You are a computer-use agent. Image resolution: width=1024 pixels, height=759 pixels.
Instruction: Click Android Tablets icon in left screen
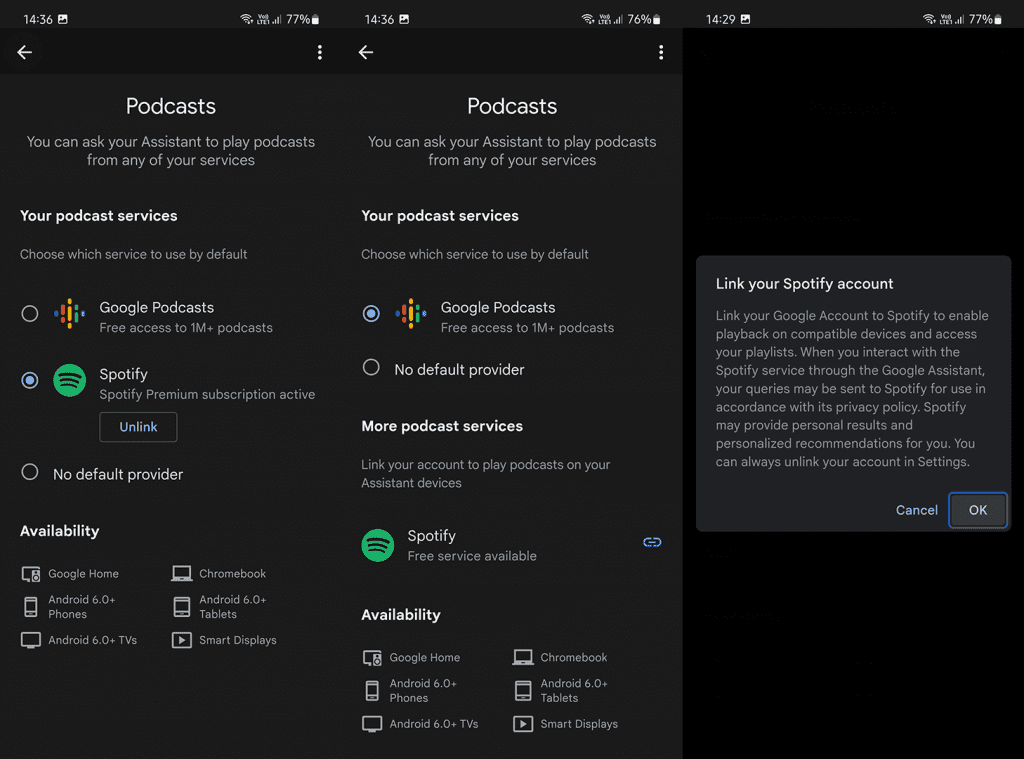pos(182,607)
